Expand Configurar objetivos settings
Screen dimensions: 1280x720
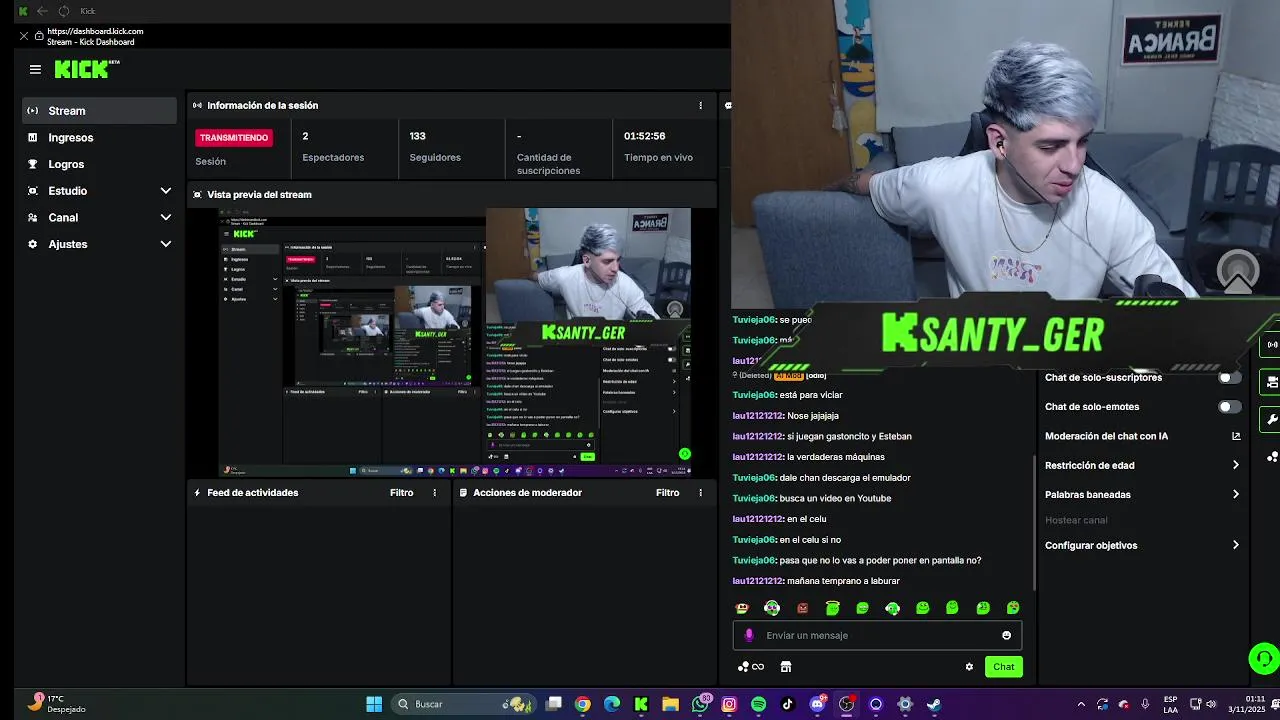[x=1142, y=546]
